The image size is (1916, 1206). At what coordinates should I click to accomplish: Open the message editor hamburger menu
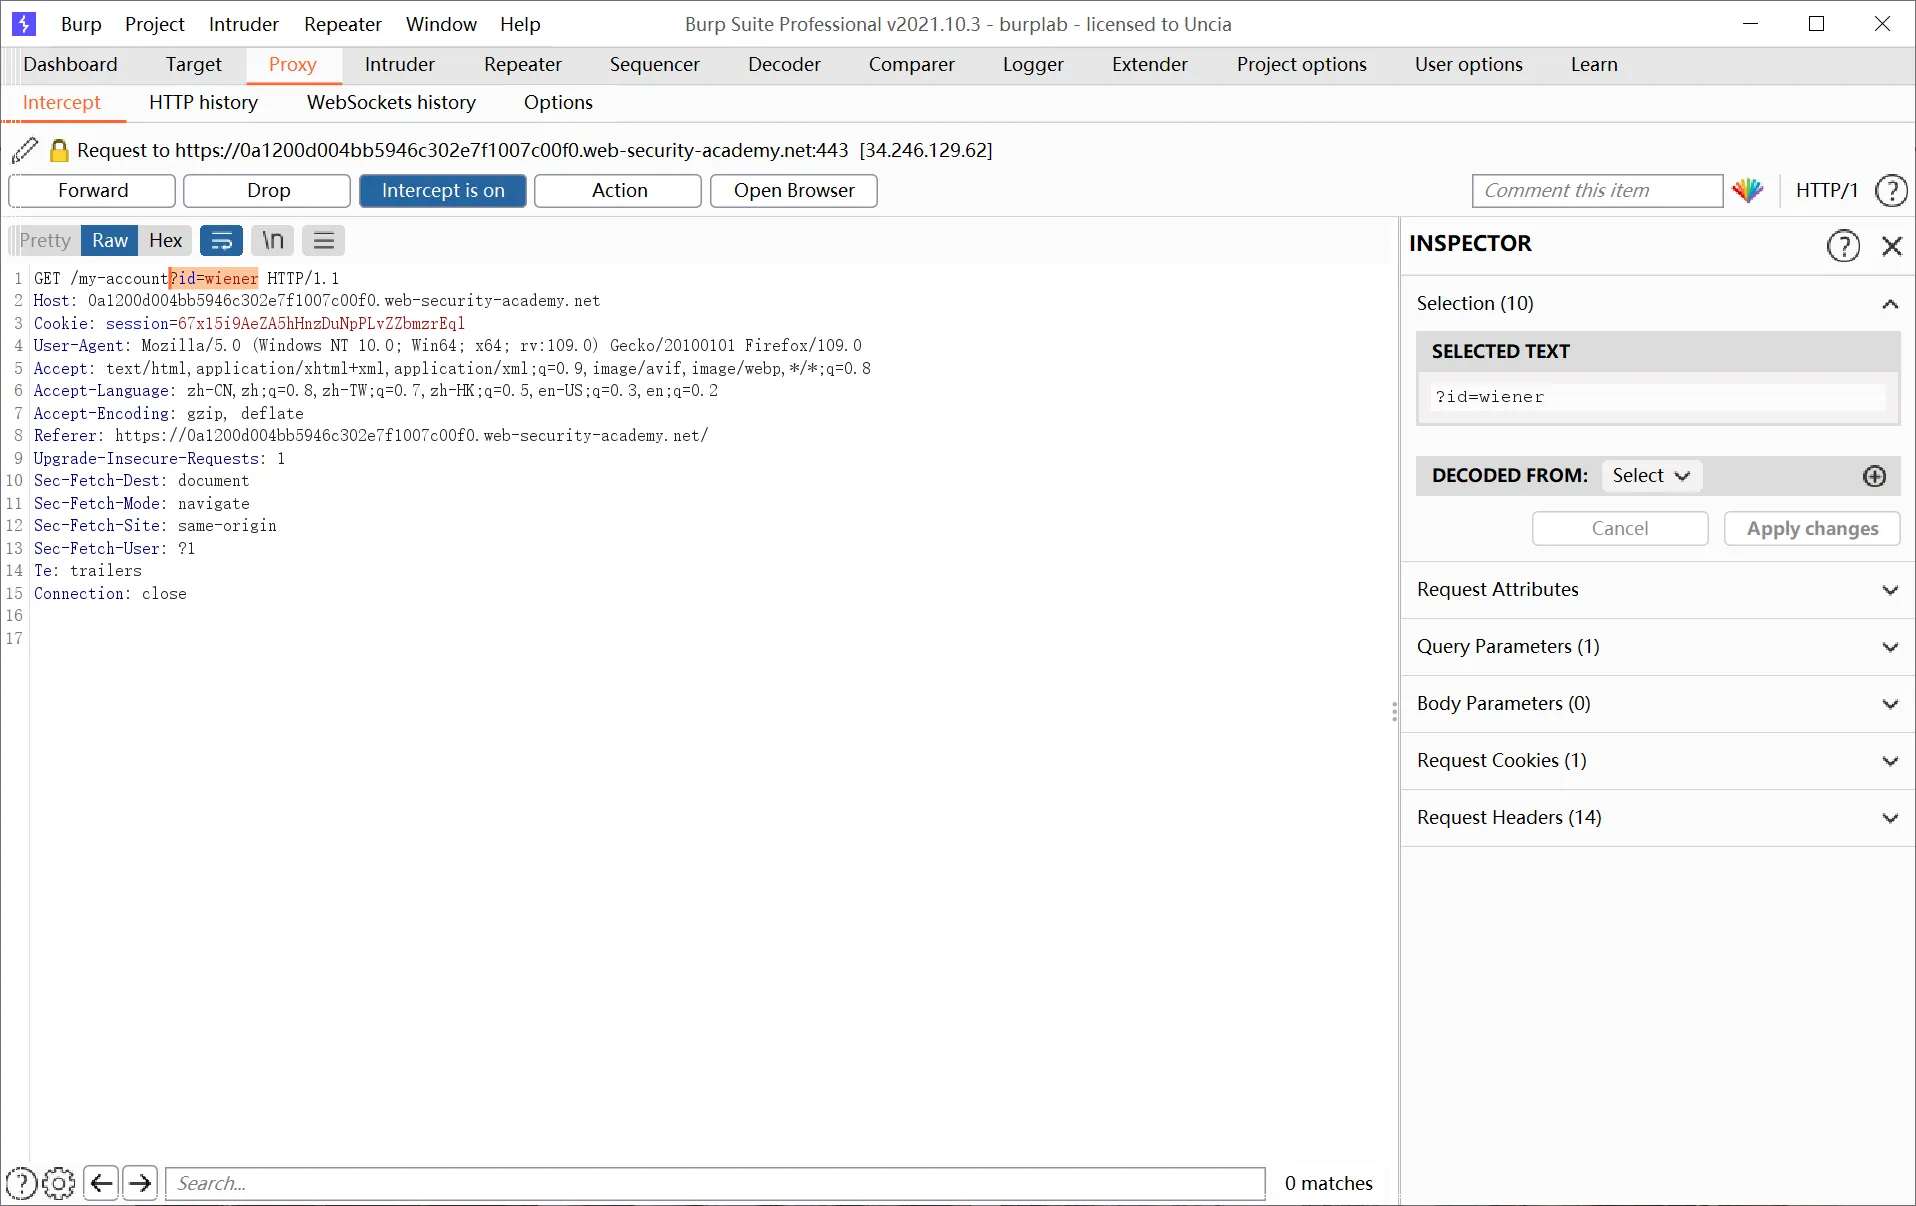(324, 240)
